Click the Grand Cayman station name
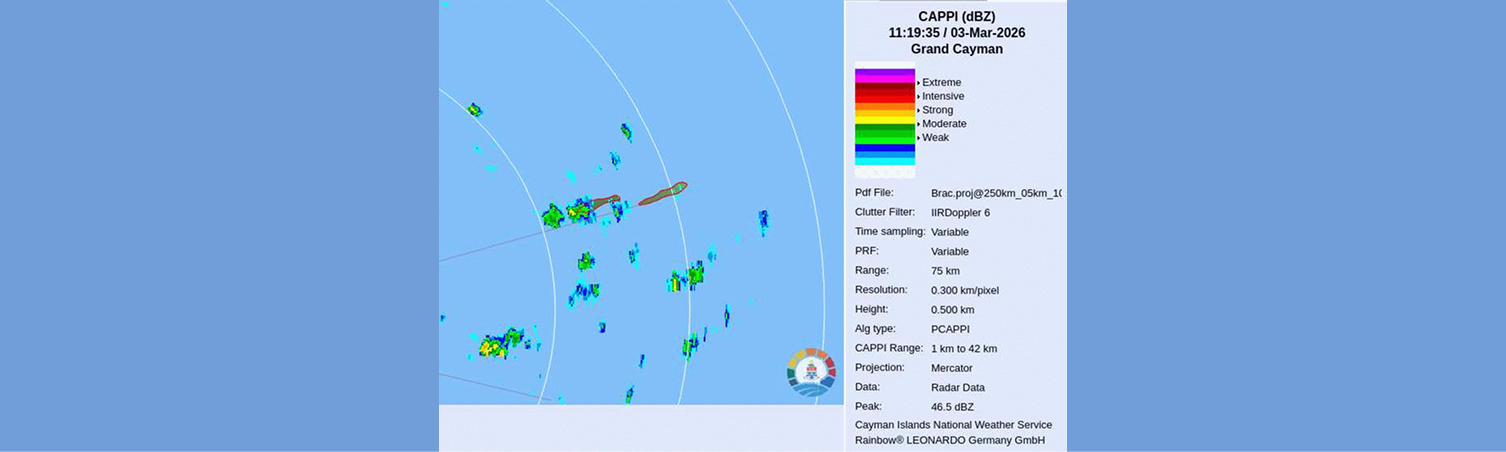The height and width of the screenshot is (452, 1506). point(956,49)
